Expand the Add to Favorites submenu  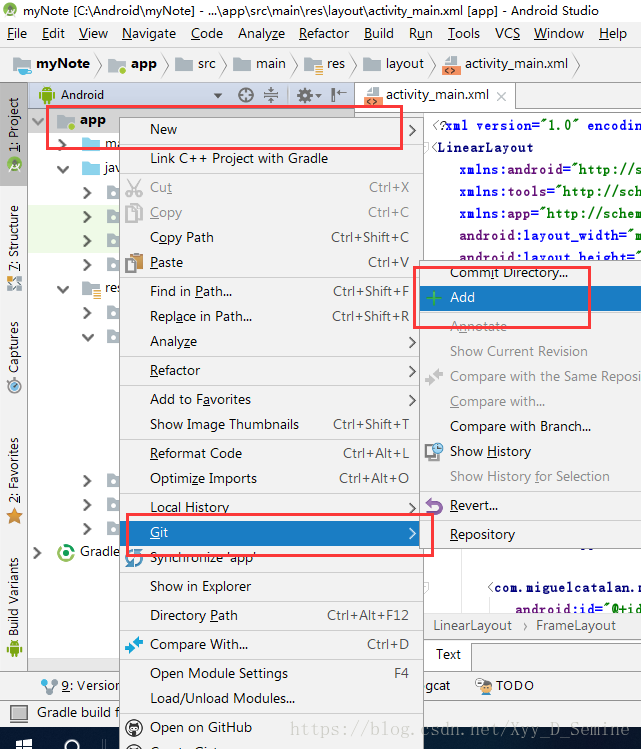click(x=271, y=399)
